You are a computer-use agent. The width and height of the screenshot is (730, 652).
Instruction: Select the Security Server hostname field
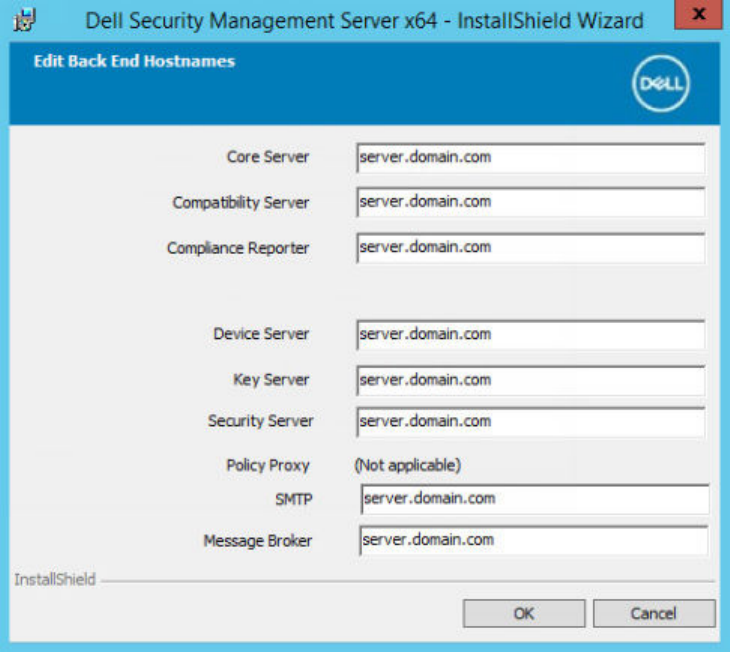coord(531,421)
